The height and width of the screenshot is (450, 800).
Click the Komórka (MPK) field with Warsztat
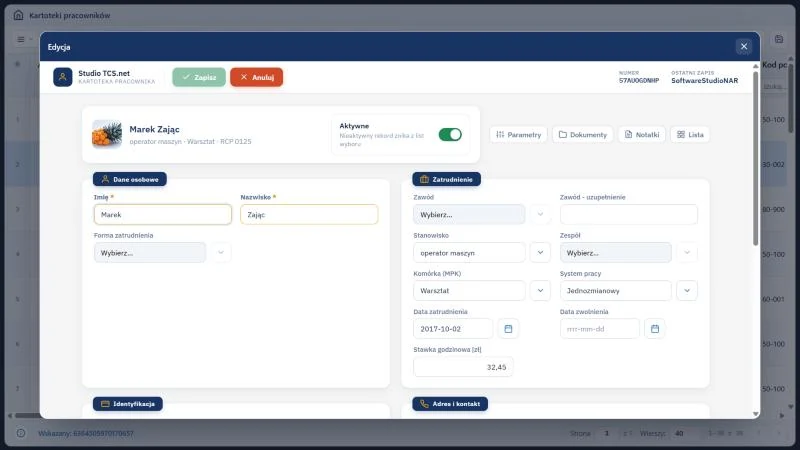[x=469, y=291]
